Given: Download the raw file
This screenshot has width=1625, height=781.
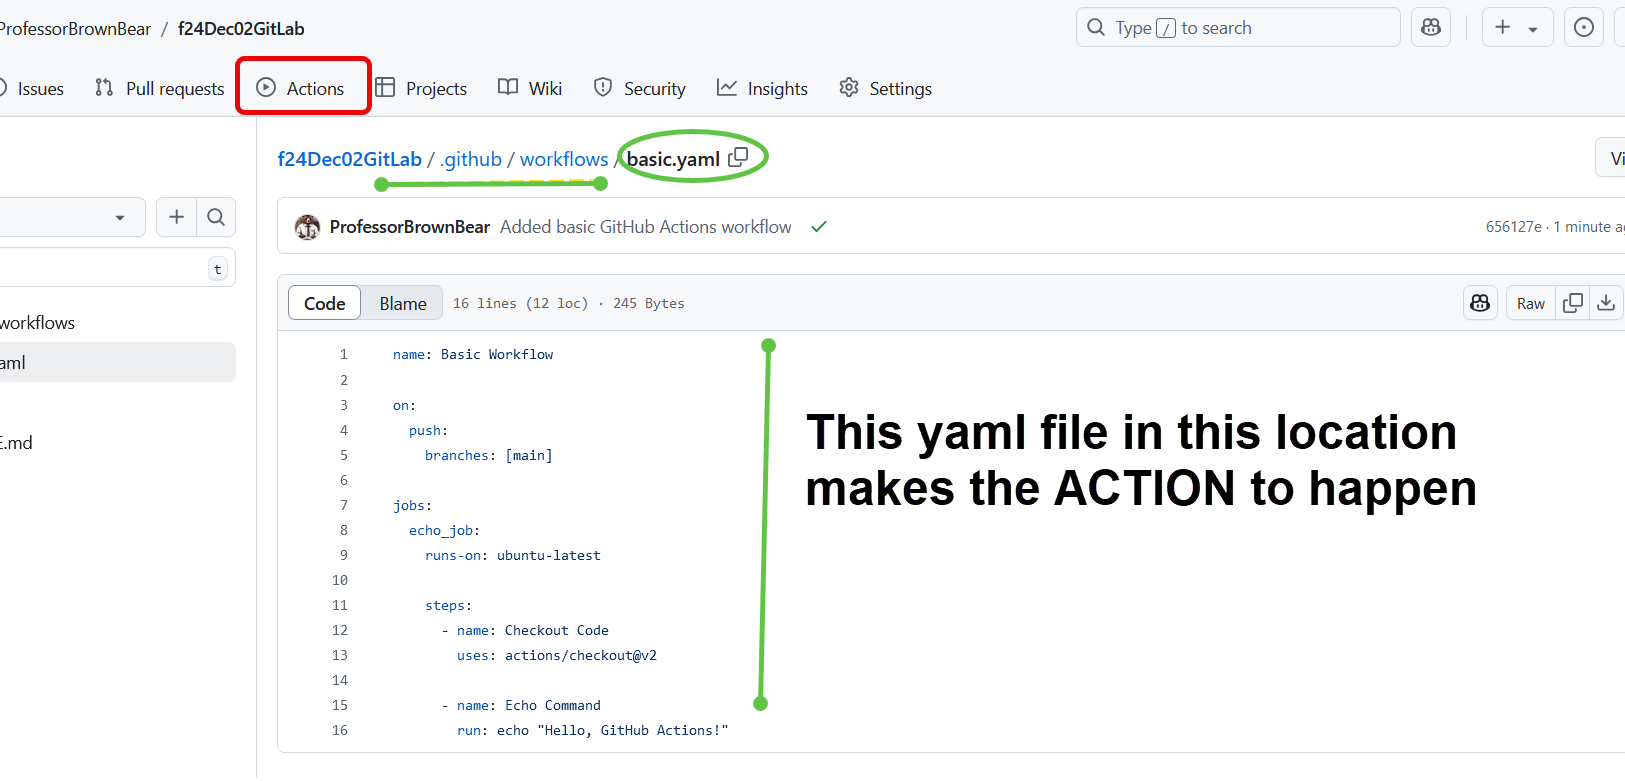Looking at the screenshot, I should pyautogui.click(x=1606, y=303).
